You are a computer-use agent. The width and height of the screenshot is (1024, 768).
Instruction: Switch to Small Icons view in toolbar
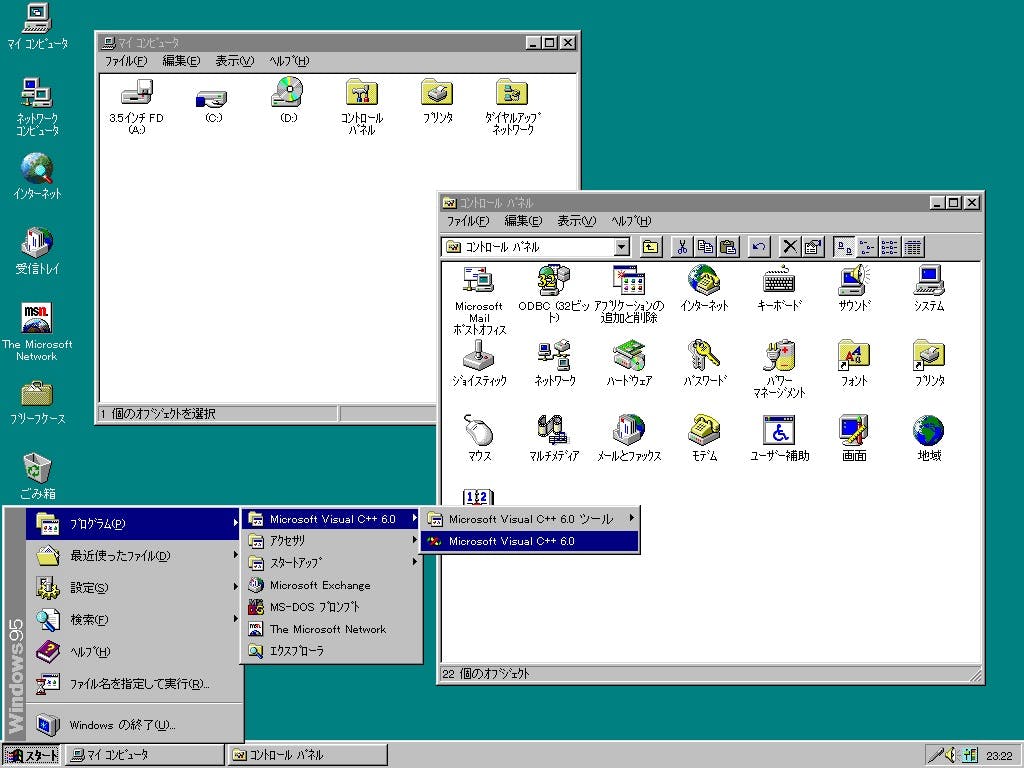[866, 247]
